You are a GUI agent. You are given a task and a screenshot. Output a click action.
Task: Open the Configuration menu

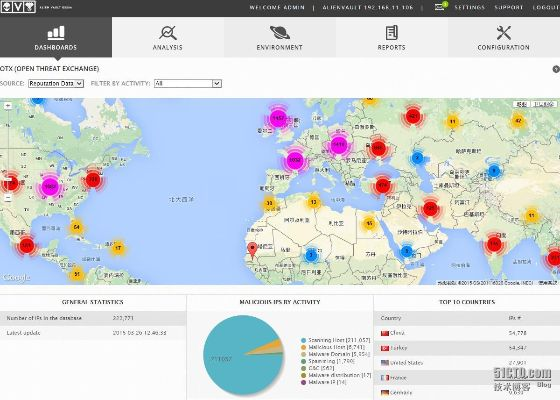(x=504, y=37)
